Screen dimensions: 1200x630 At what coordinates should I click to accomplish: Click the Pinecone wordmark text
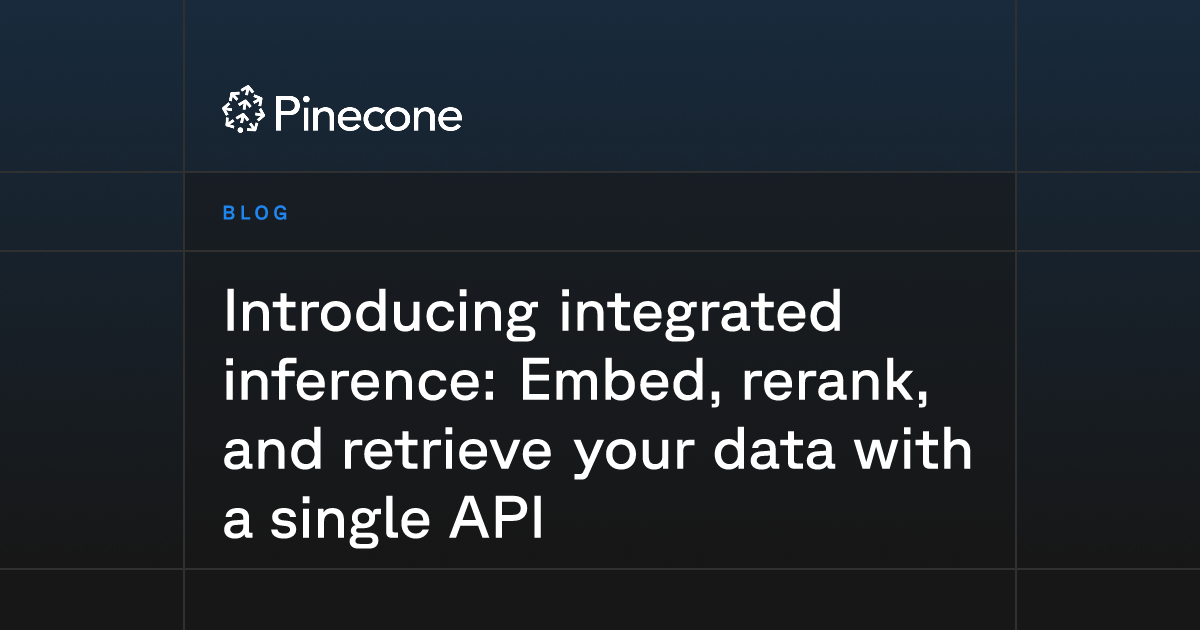point(367,115)
